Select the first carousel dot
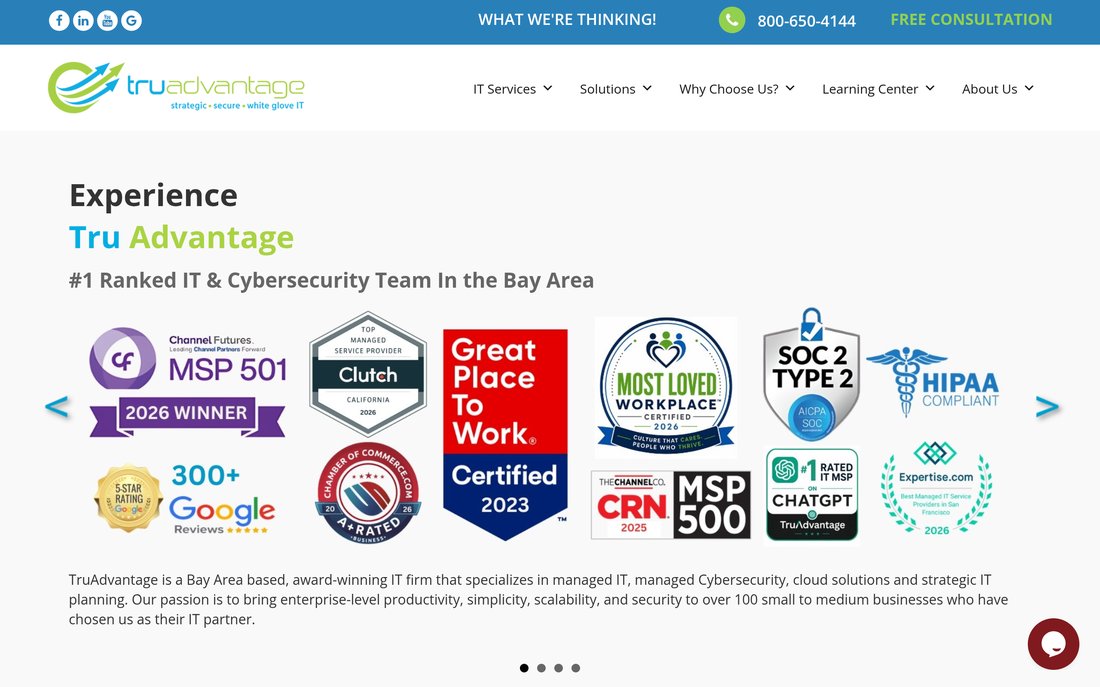This screenshot has height=687, width=1100. click(x=524, y=668)
